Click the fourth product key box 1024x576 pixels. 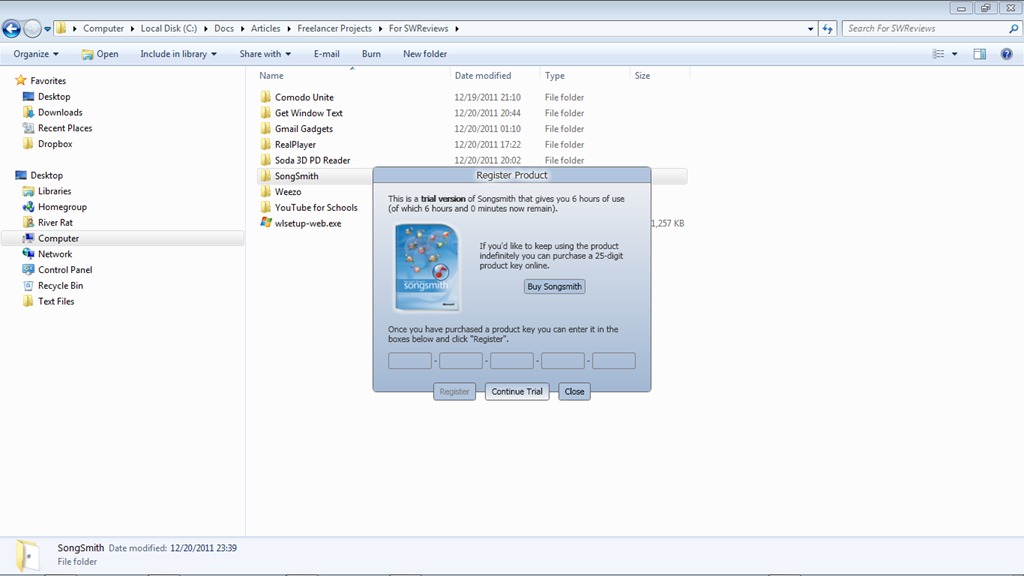[563, 360]
